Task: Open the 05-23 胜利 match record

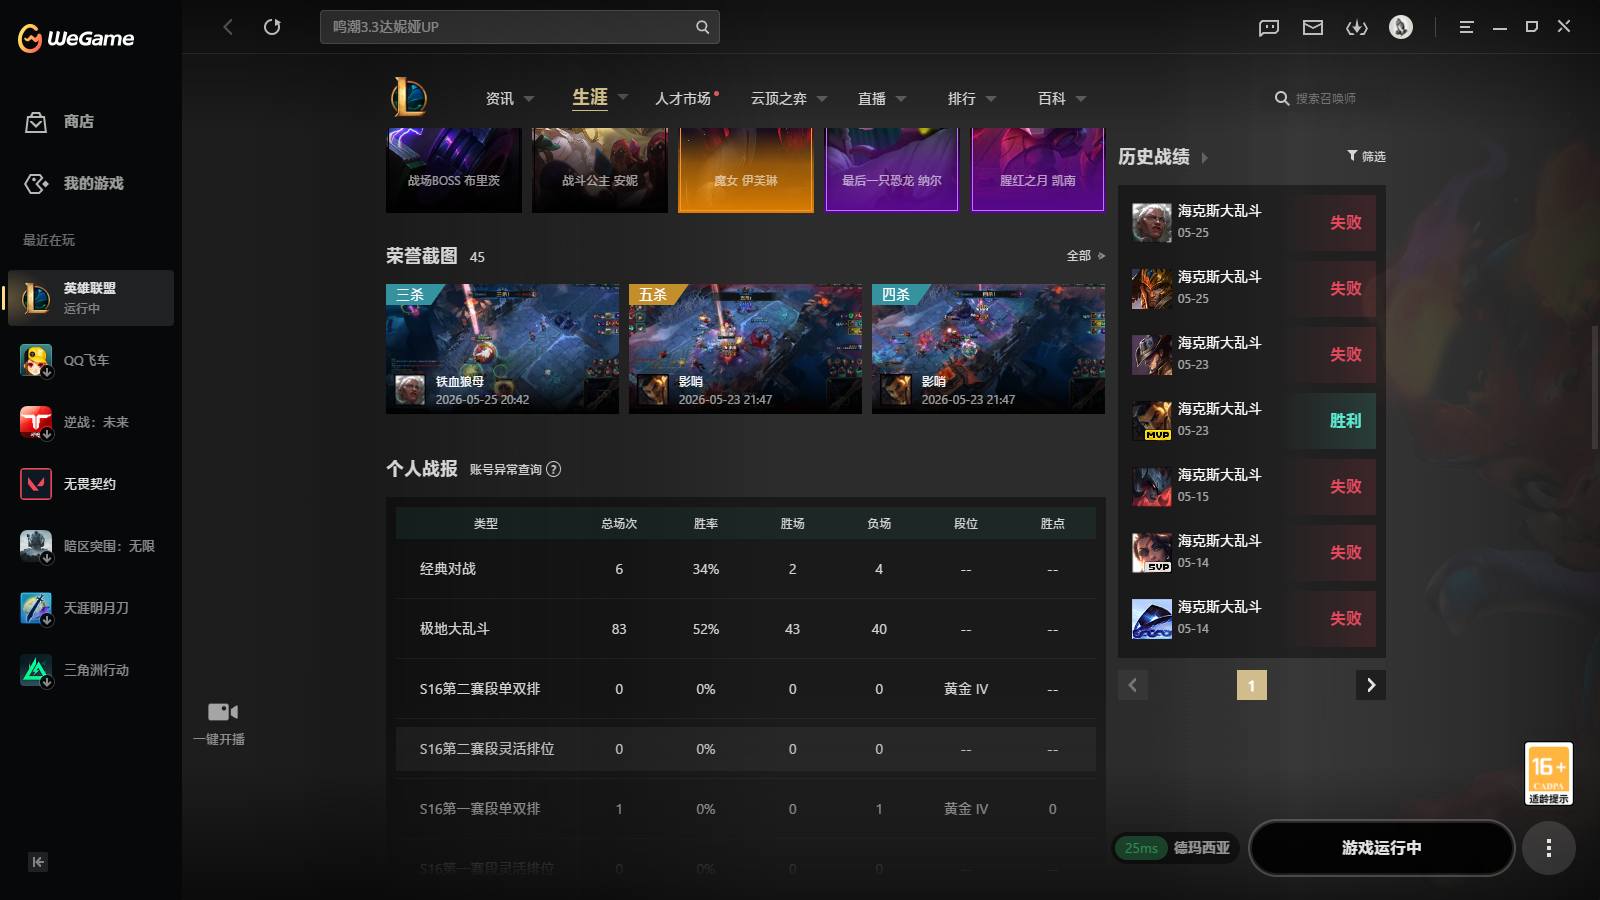Action: coord(1252,420)
